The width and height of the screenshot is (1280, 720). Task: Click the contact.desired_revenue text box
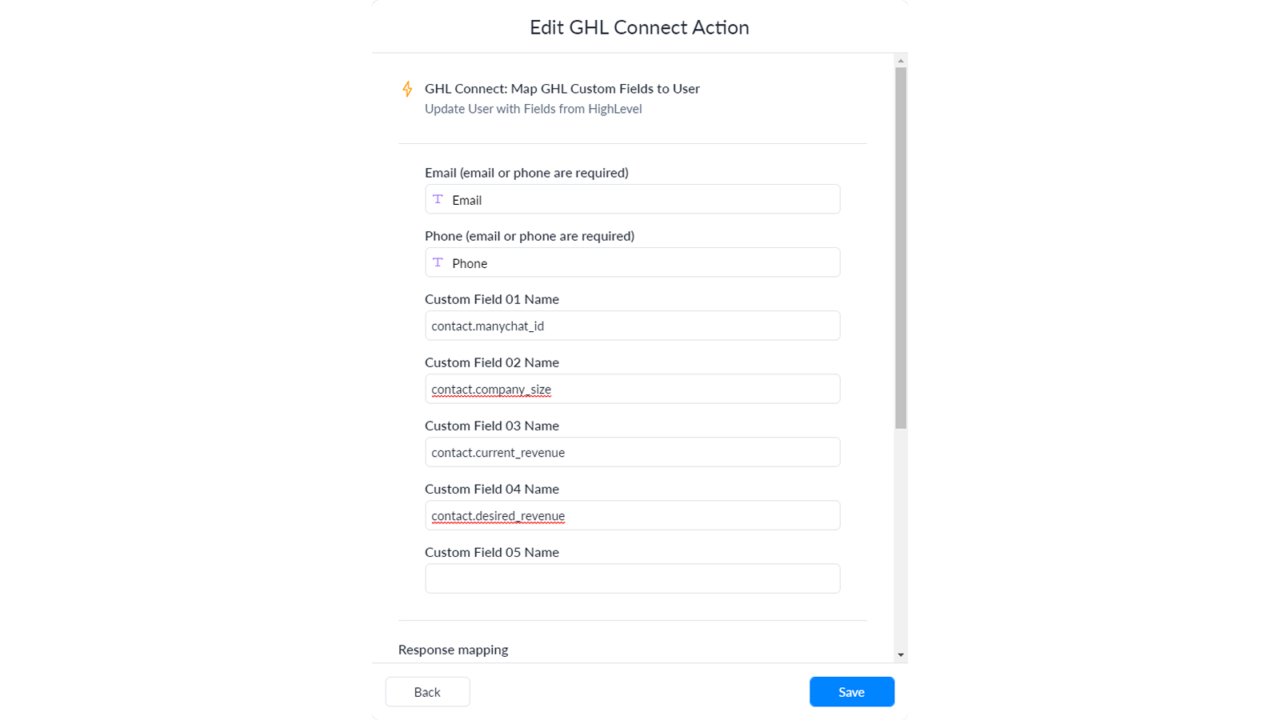pos(632,515)
